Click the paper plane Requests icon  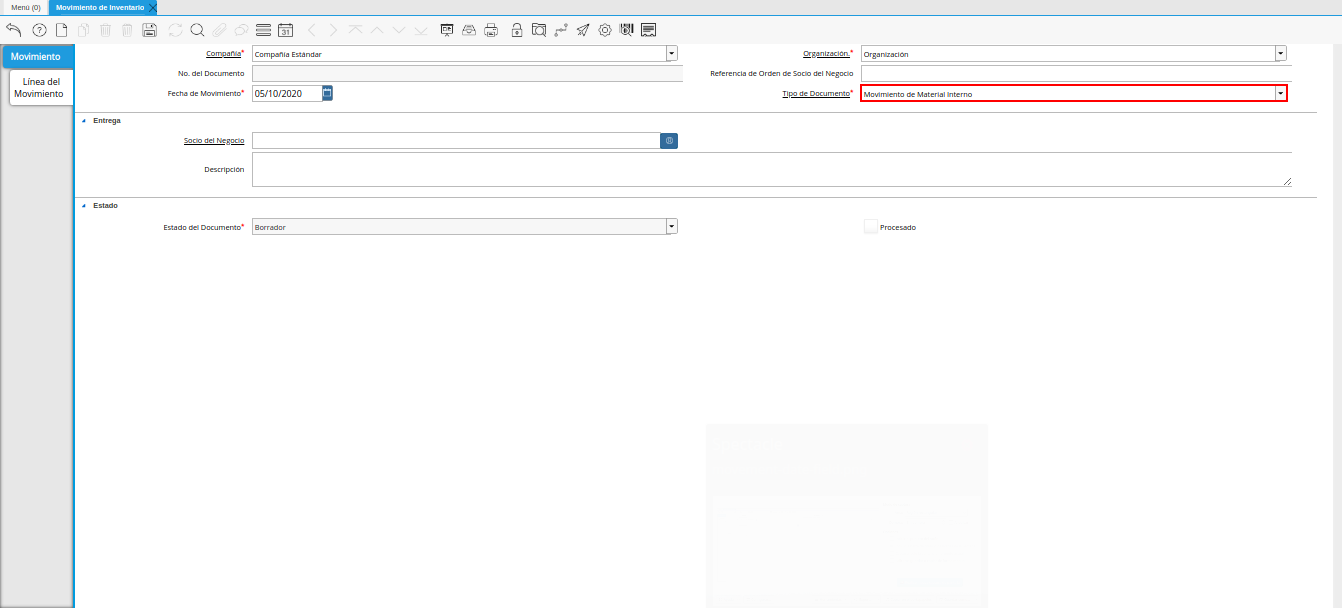583,30
